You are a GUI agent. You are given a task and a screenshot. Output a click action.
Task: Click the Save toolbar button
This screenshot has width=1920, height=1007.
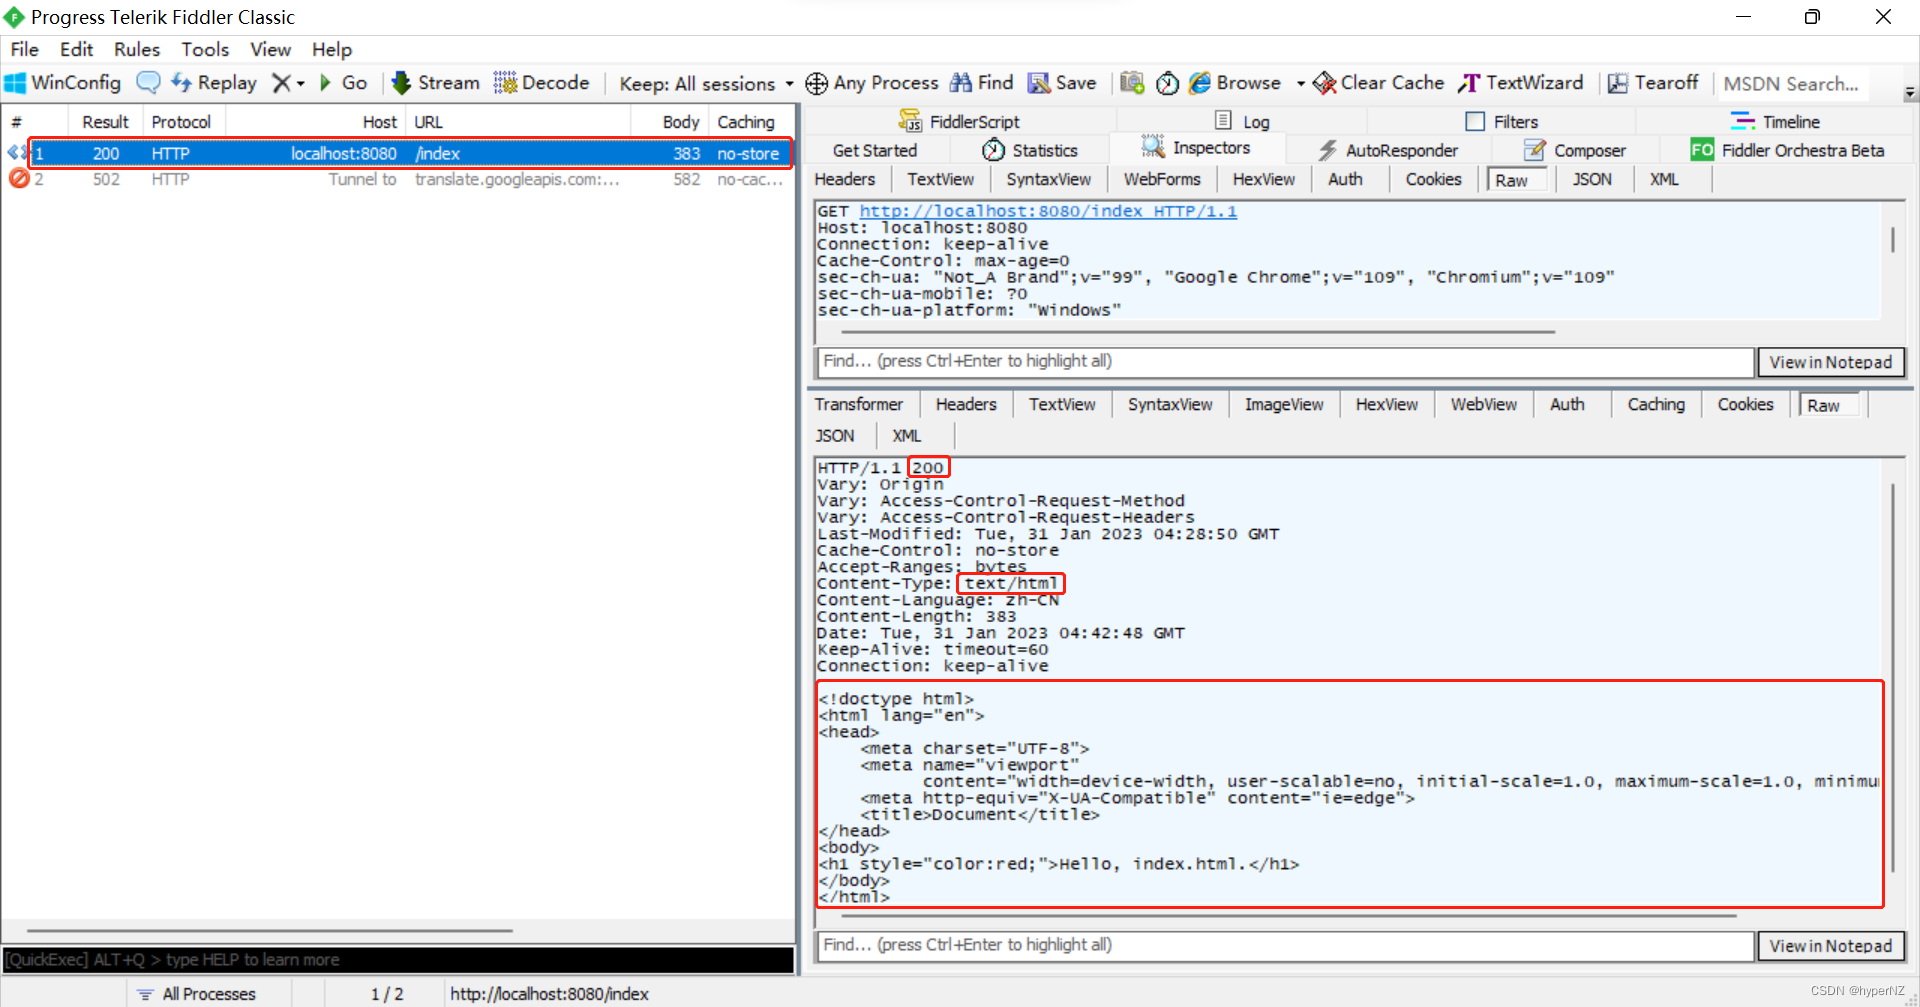(x=1062, y=83)
